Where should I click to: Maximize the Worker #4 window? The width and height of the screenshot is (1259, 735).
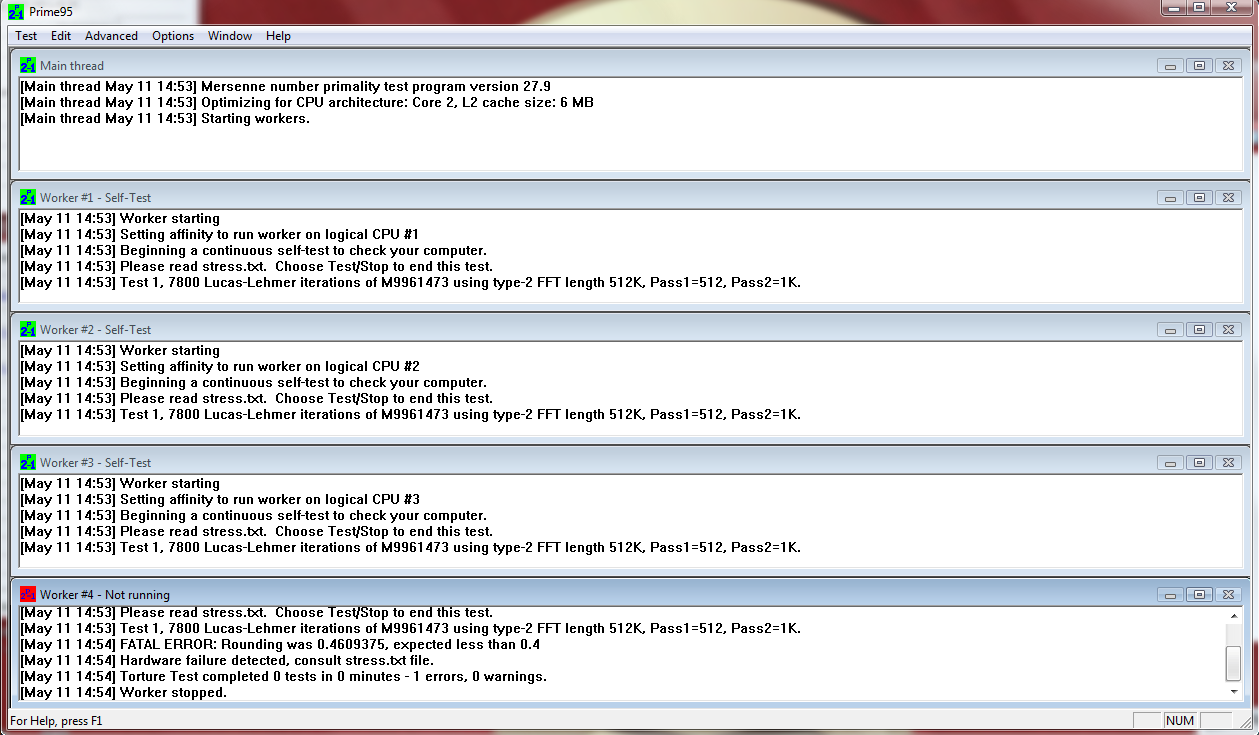pyautogui.click(x=1199, y=595)
